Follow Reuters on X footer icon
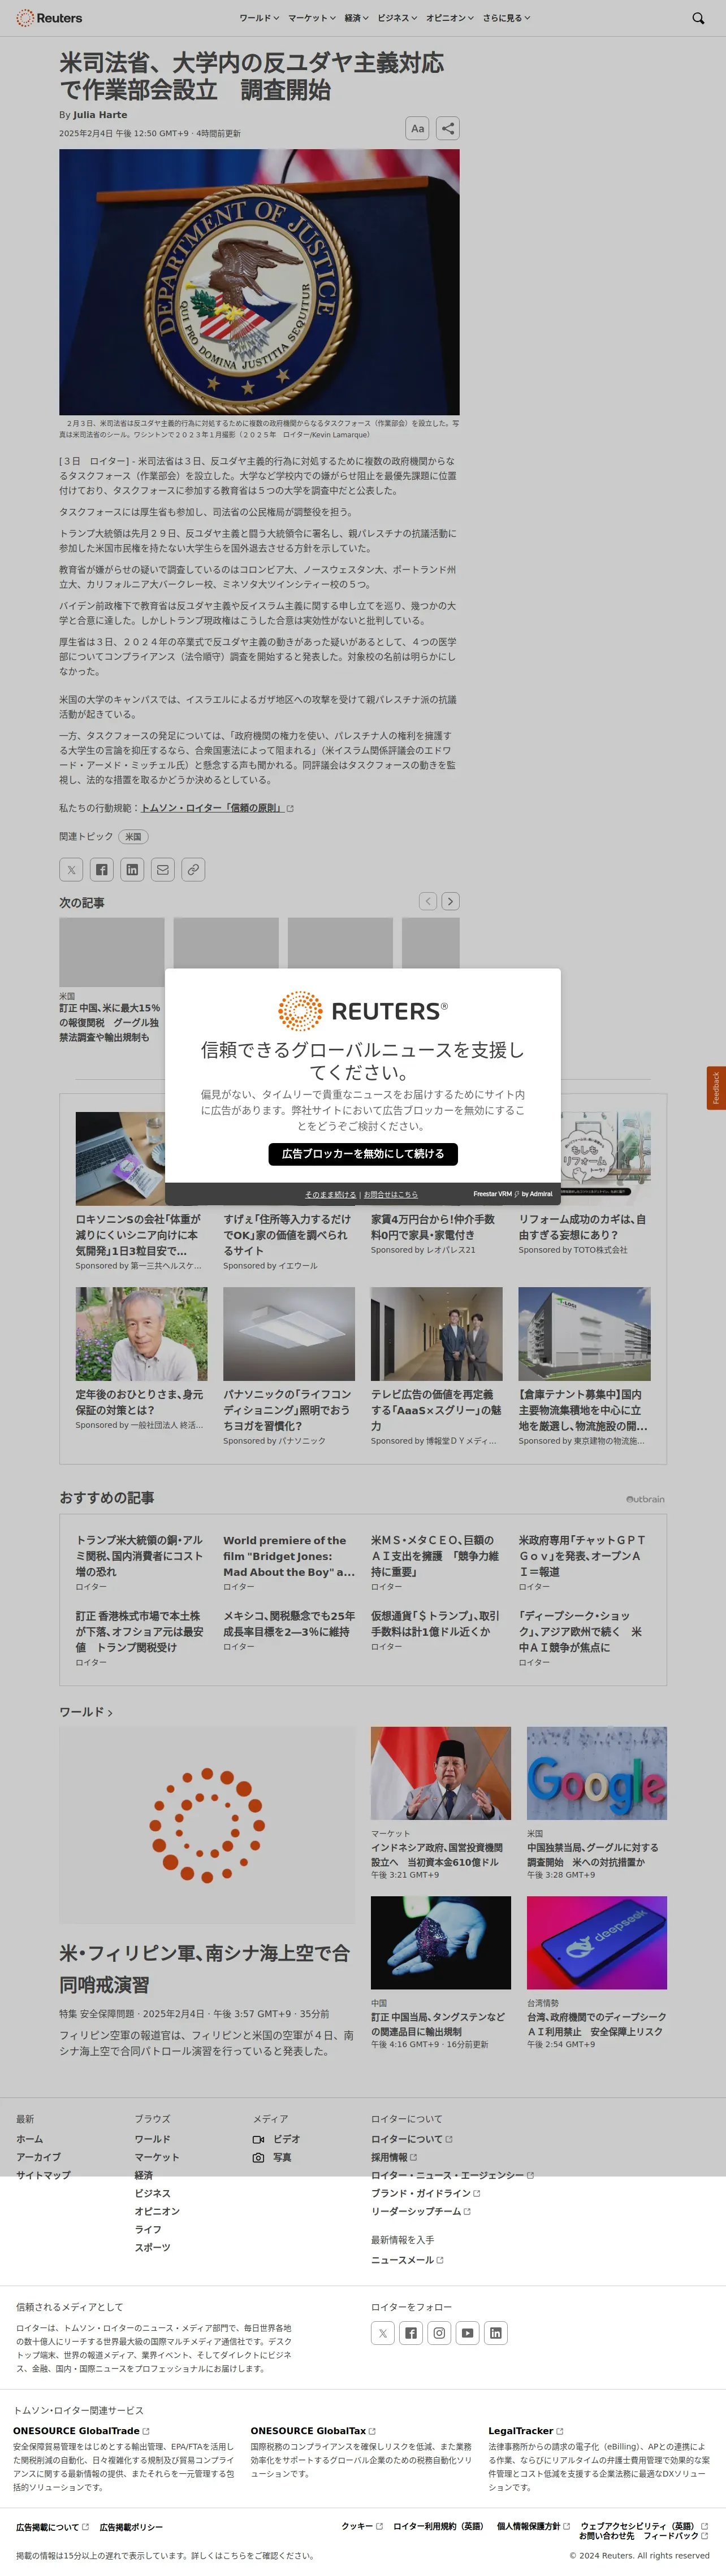This screenshot has width=726, height=2576. [x=383, y=2333]
